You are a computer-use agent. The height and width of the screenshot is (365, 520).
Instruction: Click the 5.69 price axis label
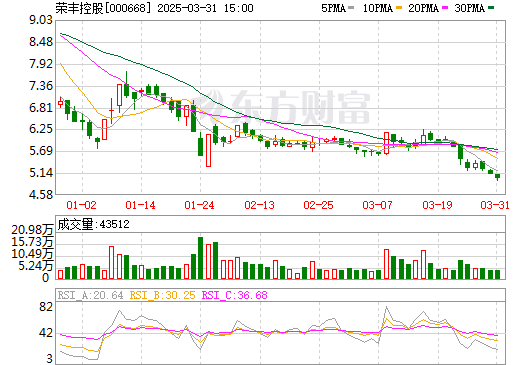pyautogui.click(x=41, y=151)
